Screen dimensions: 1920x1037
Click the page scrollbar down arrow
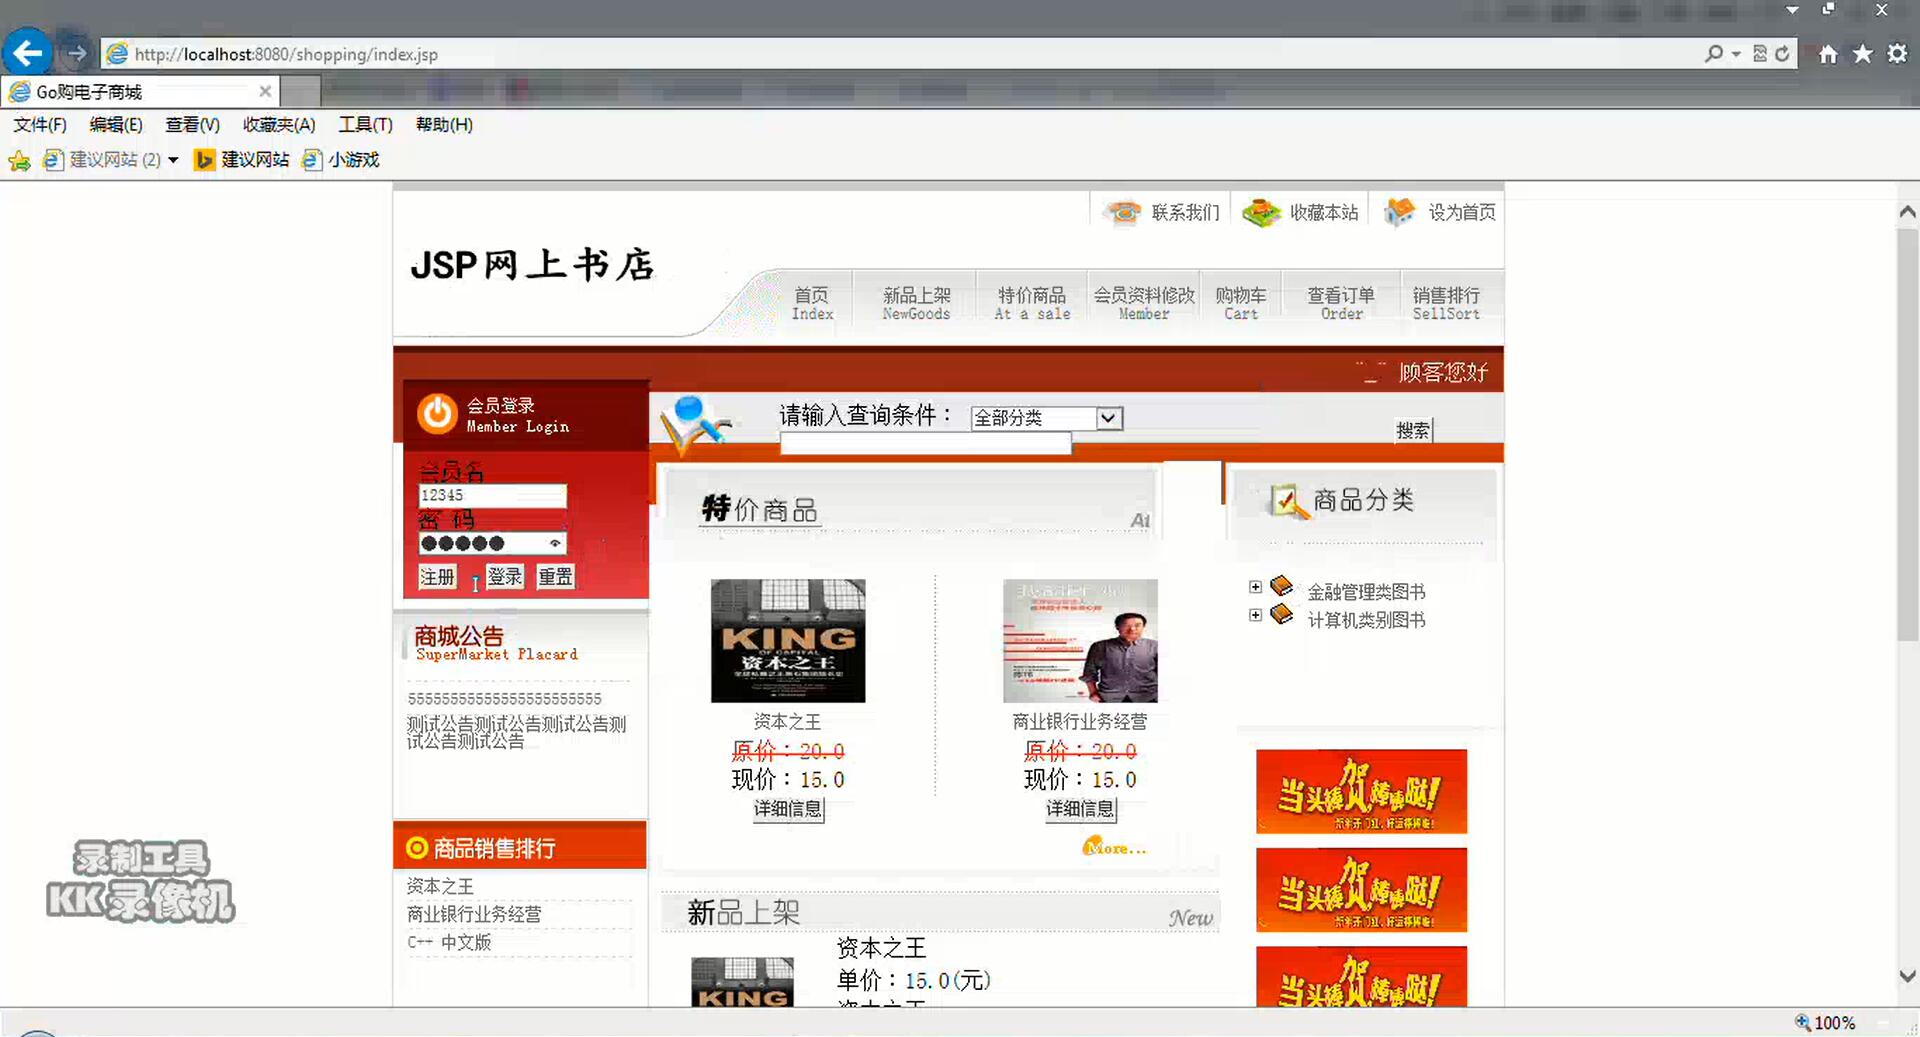pyautogui.click(x=1907, y=976)
